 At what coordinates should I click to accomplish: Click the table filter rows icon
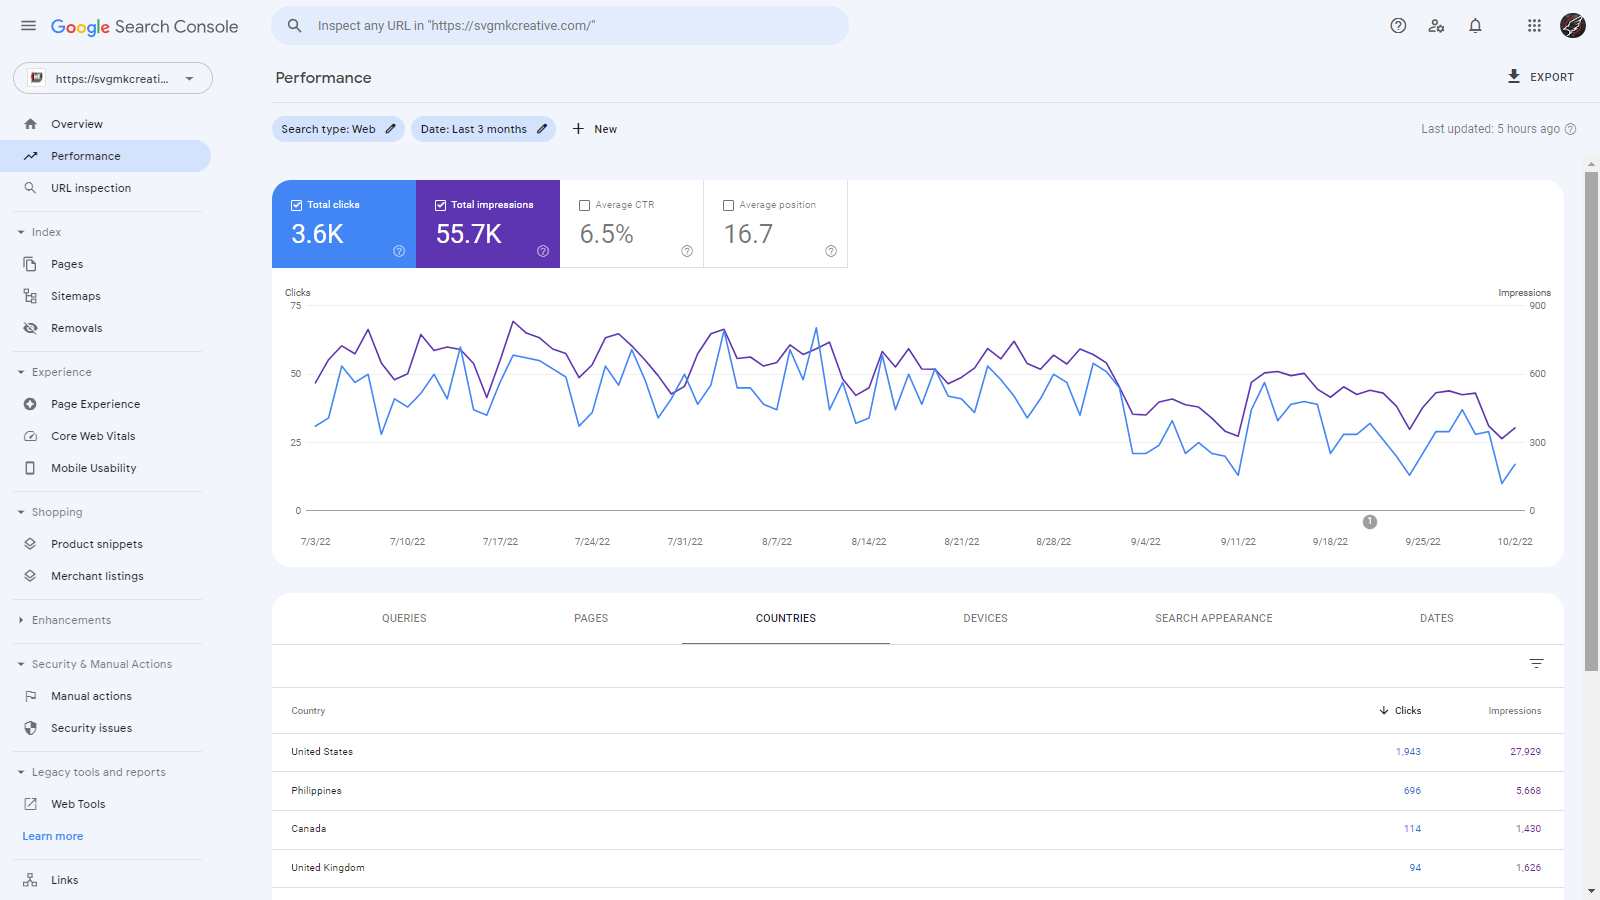[x=1536, y=664]
